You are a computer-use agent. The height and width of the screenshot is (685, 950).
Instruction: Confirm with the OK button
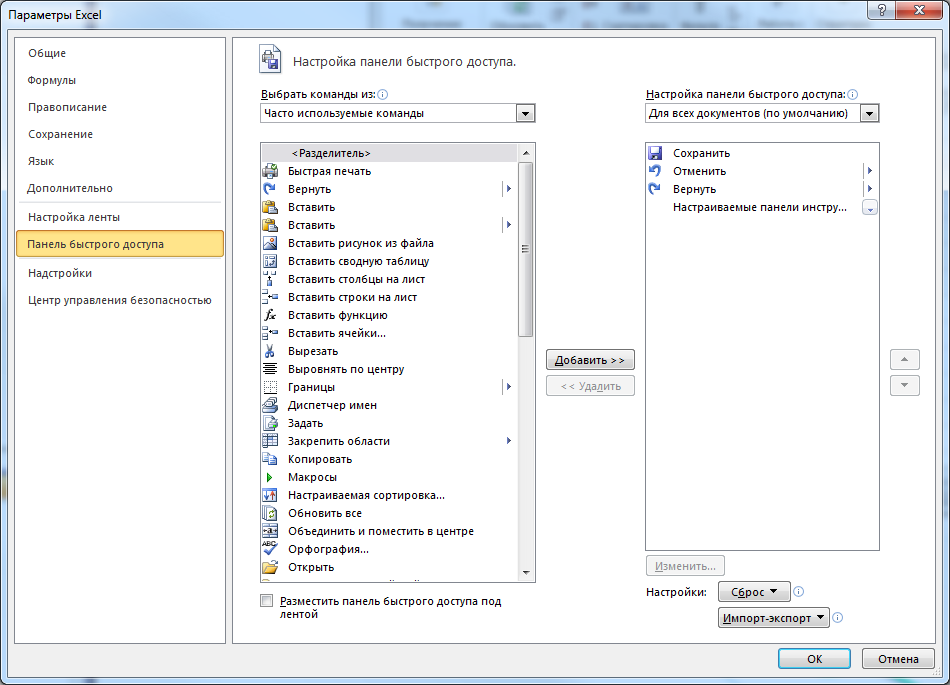(814, 659)
